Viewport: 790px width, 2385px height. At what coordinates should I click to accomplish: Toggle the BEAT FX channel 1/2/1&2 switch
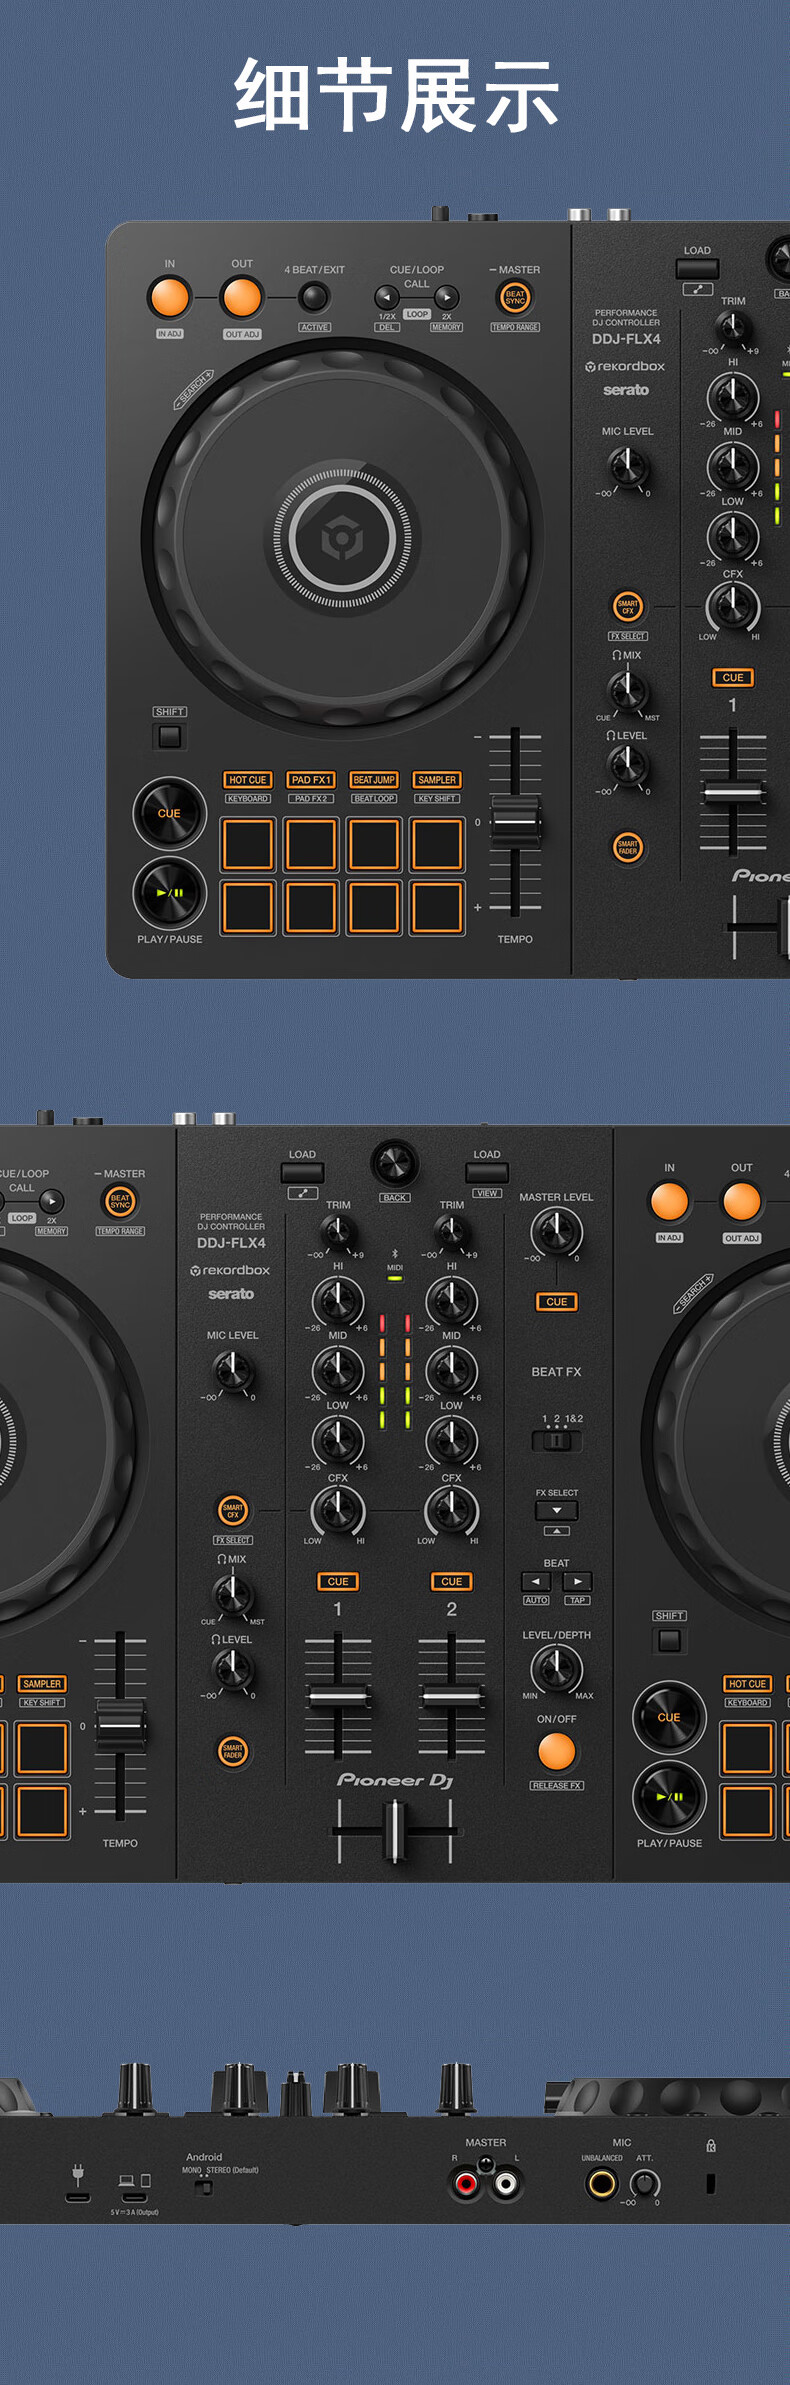(x=556, y=1441)
